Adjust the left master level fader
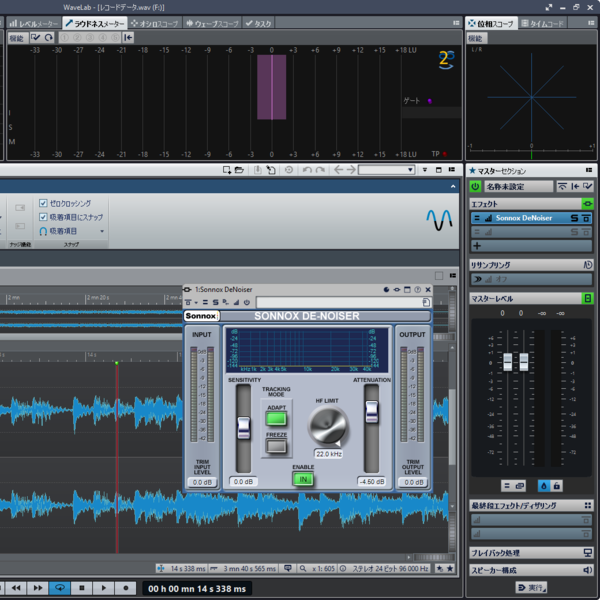The height and width of the screenshot is (600, 600). [x=507, y=362]
